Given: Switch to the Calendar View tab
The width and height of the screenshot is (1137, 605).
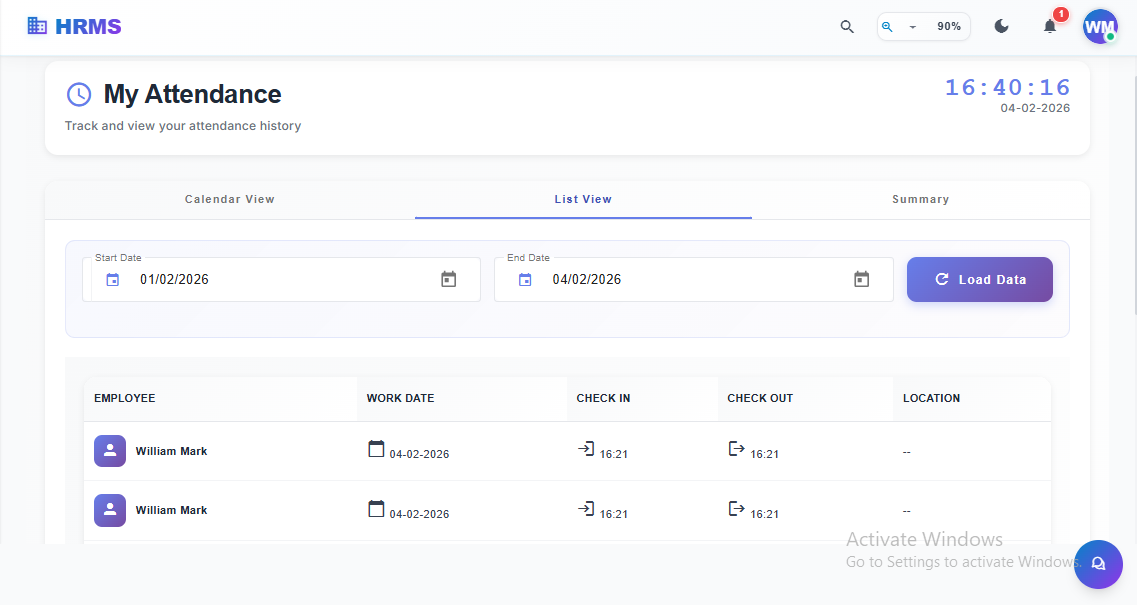Looking at the screenshot, I should [230, 199].
